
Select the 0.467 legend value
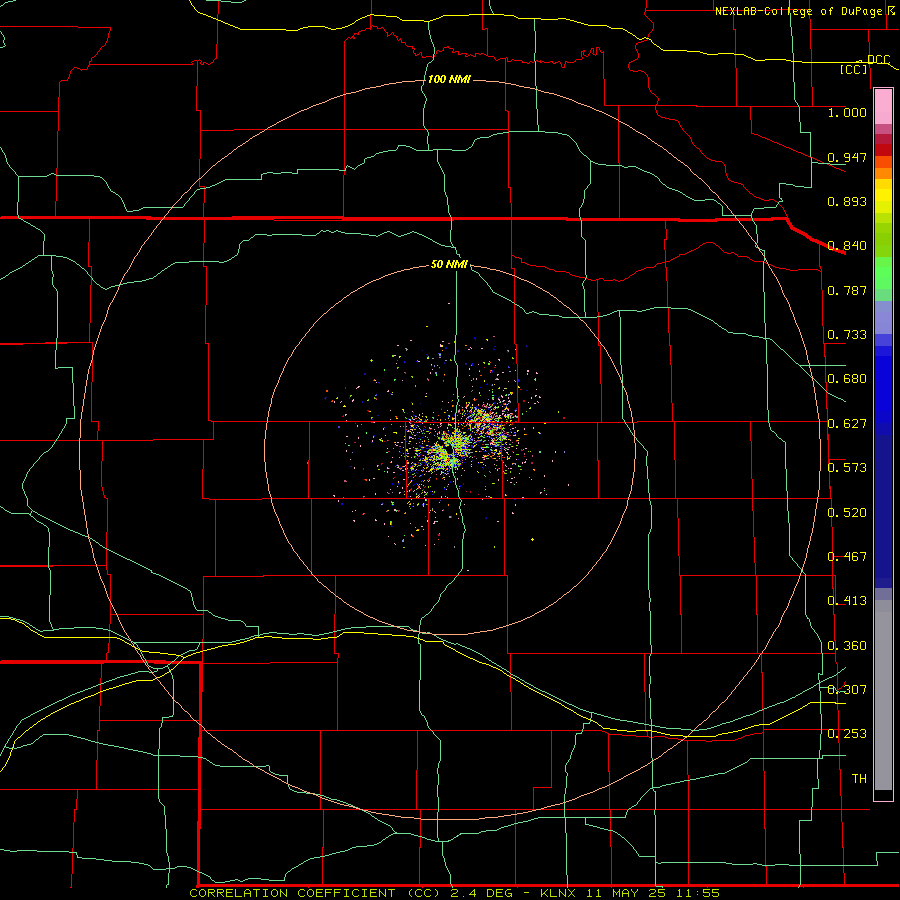[847, 557]
